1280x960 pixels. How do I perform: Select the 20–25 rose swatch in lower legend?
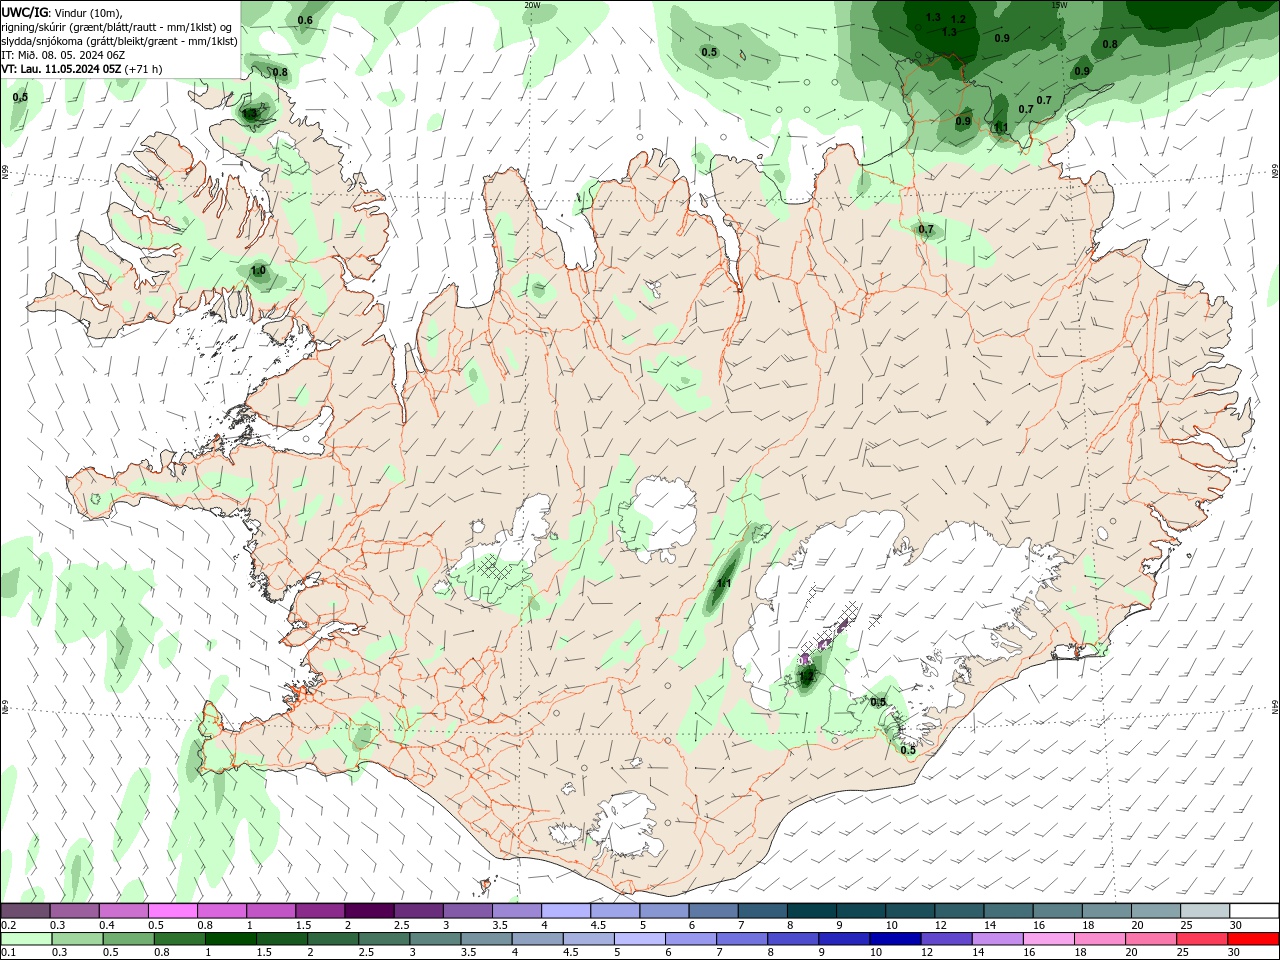click(1154, 939)
